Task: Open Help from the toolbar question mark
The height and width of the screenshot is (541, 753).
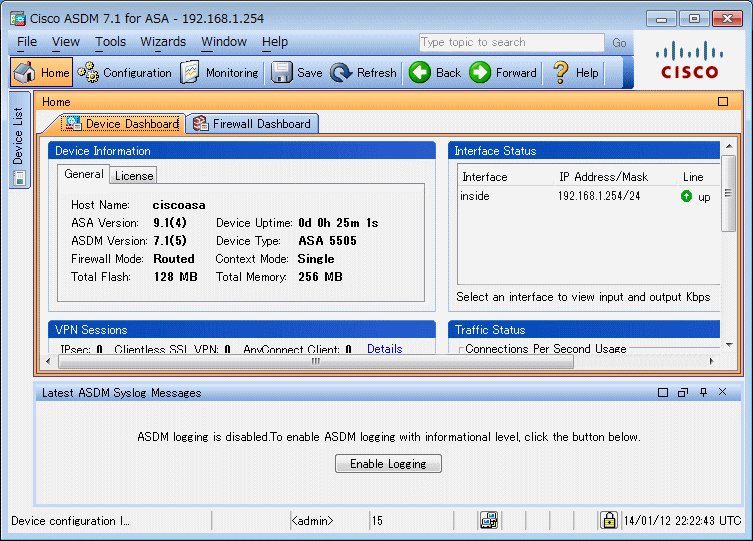Action: pyautogui.click(x=575, y=73)
